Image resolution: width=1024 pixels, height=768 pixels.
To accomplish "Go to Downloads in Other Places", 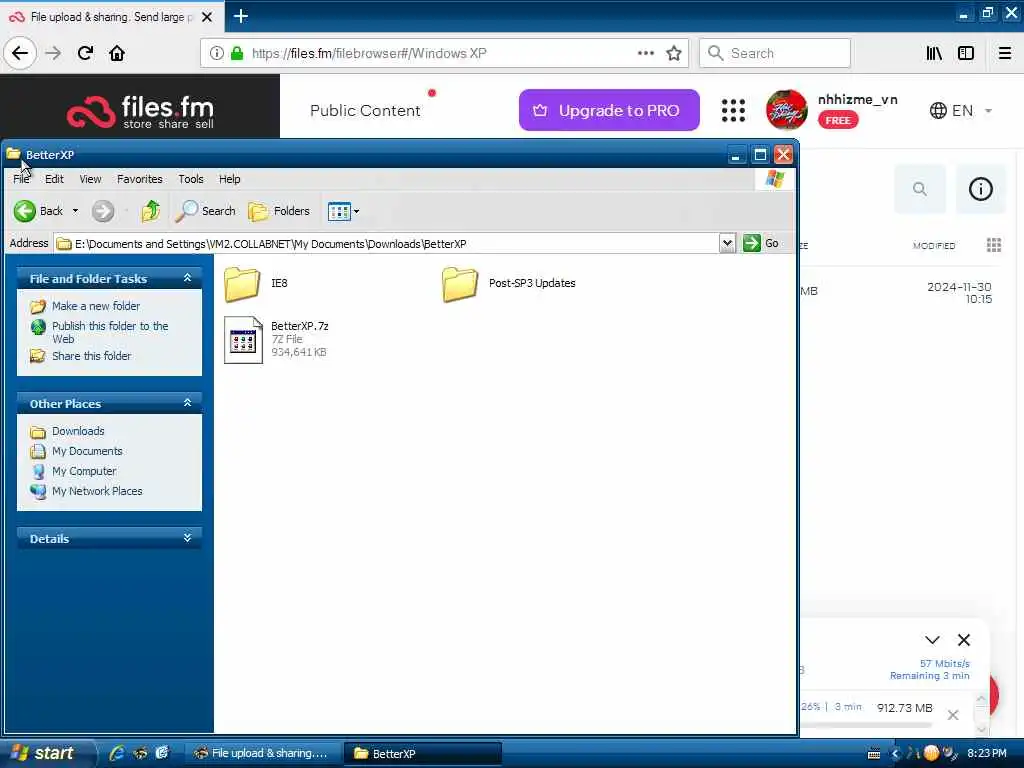I will tap(78, 431).
